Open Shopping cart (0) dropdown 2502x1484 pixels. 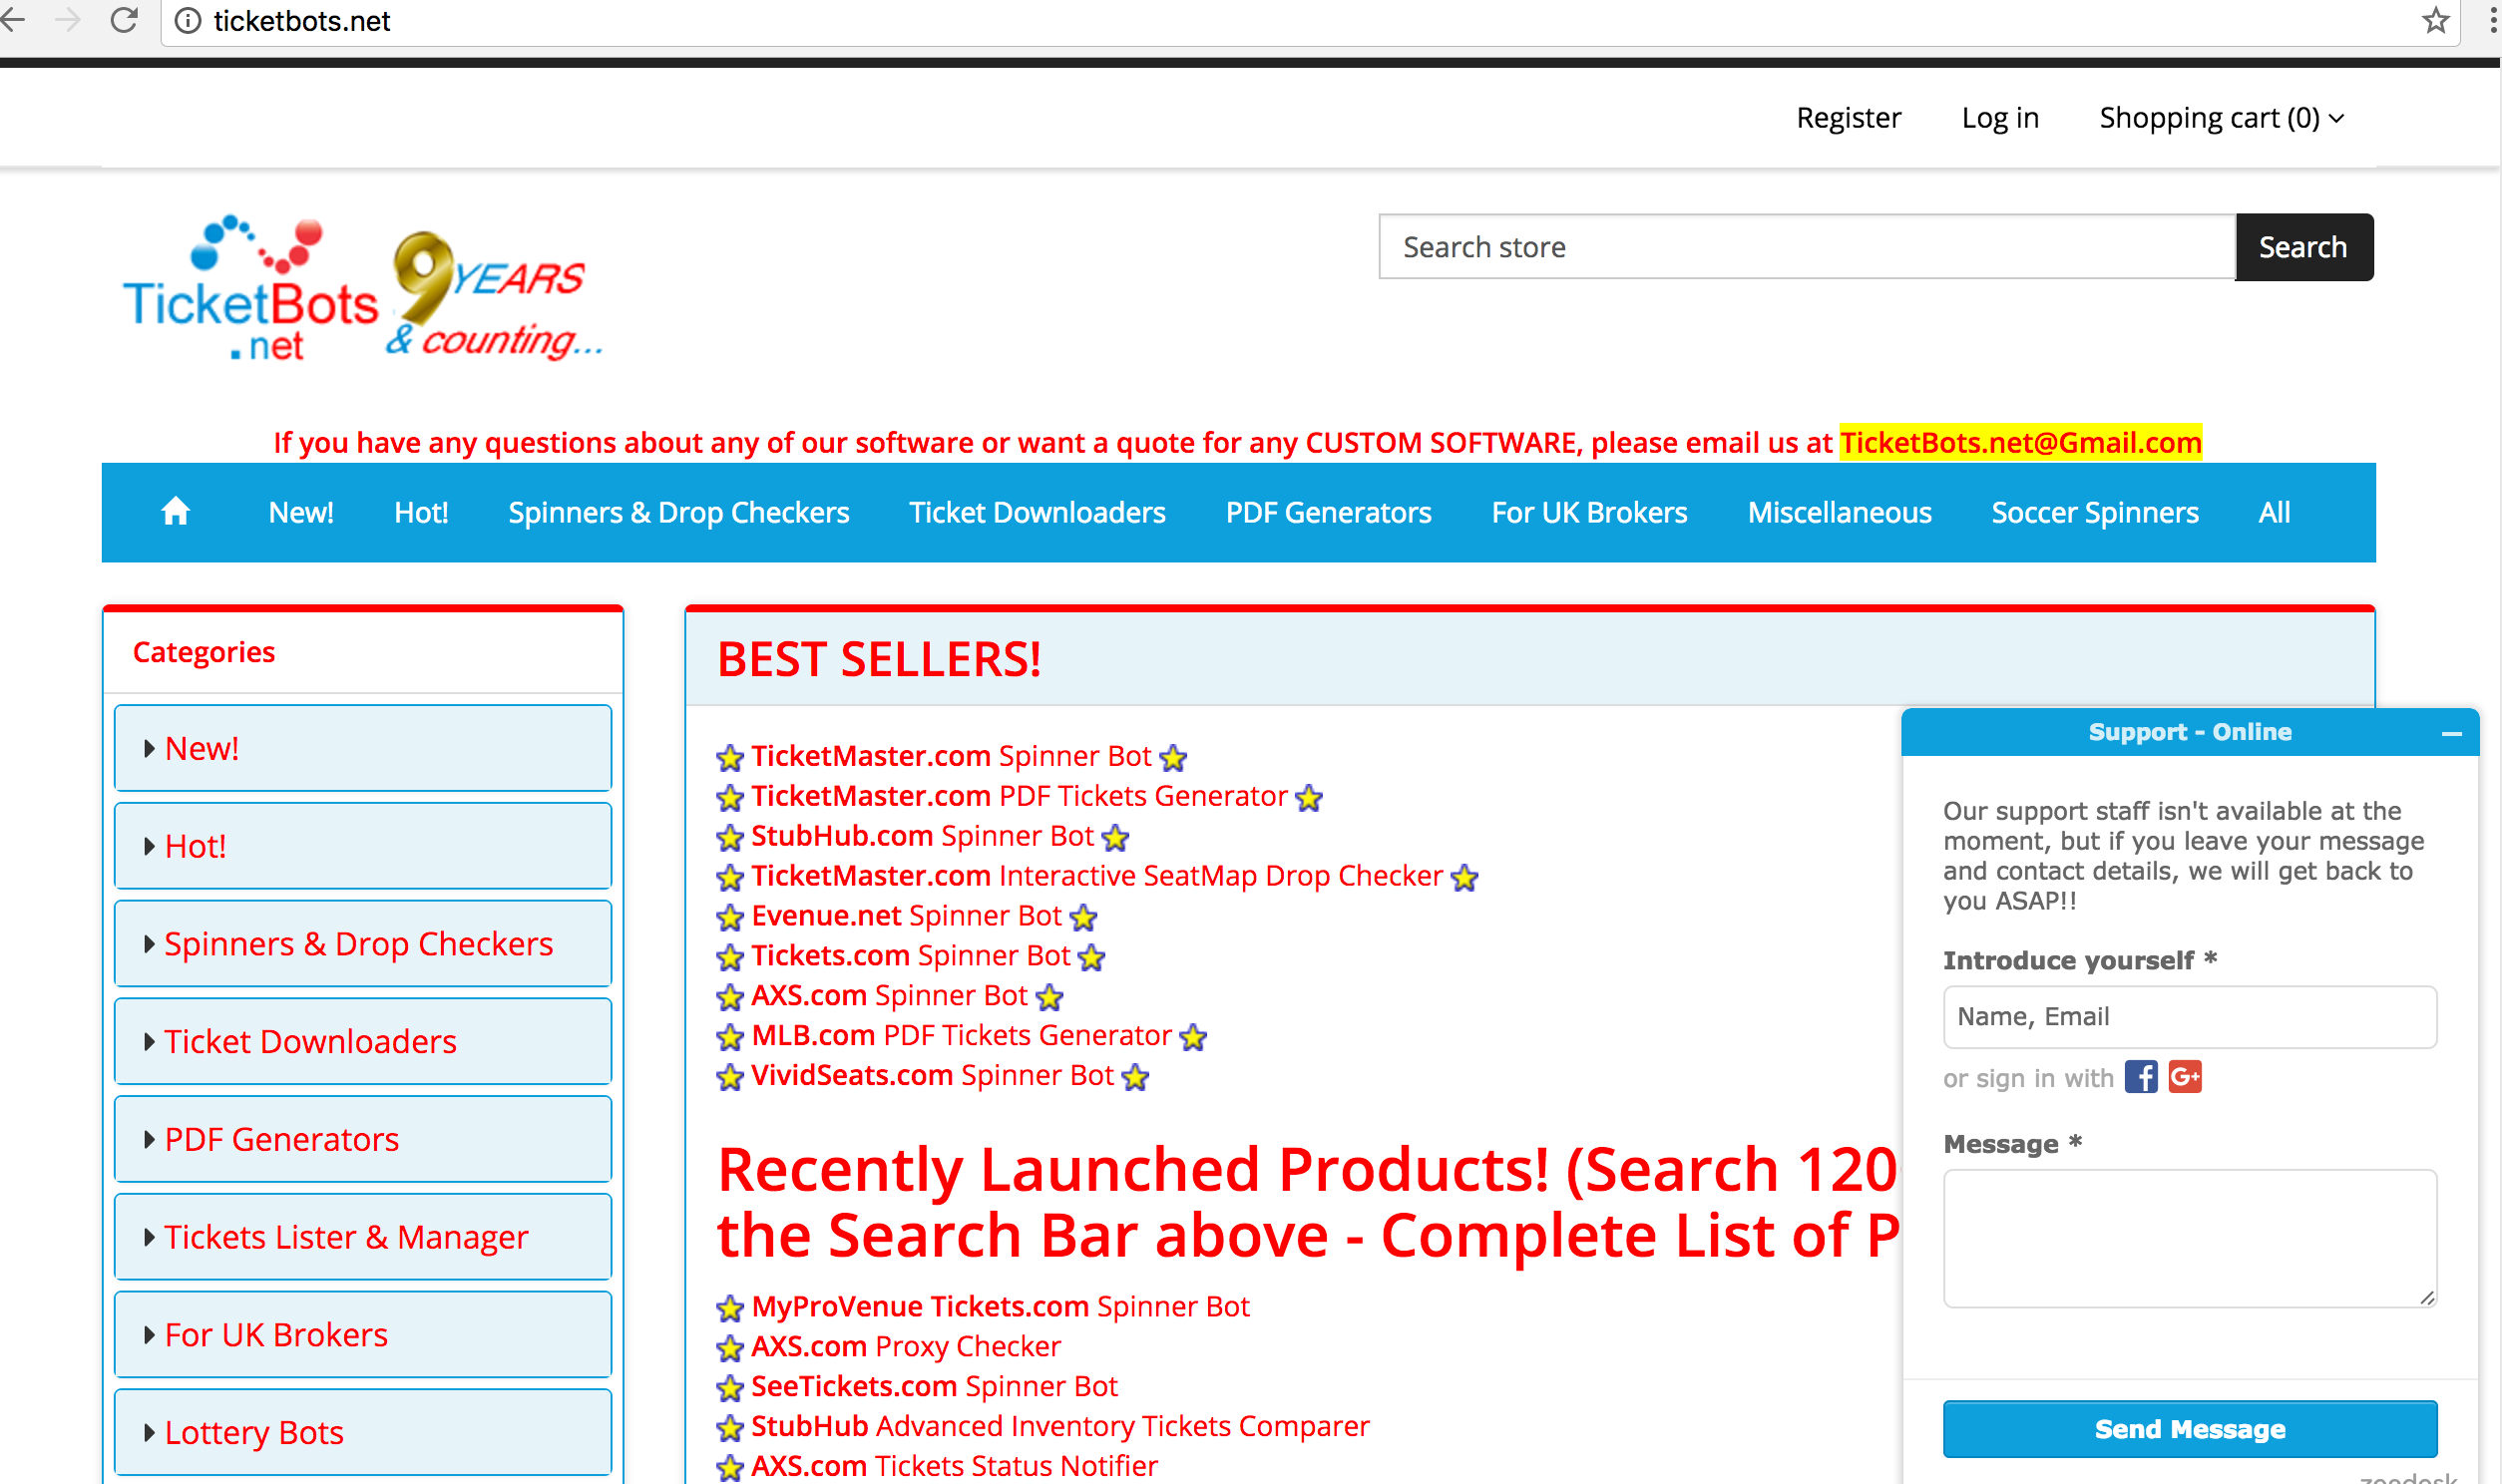coord(2221,118)
